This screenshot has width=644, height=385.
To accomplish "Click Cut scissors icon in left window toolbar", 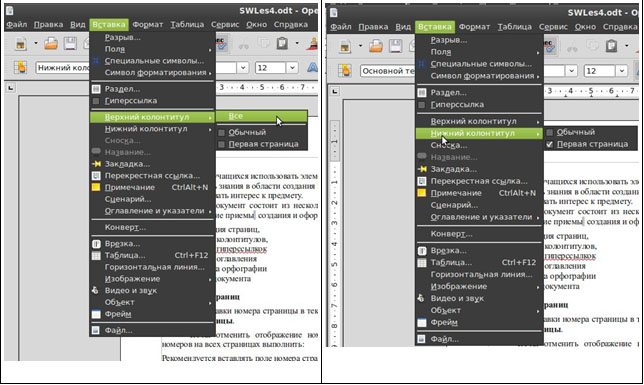I will click(244, 44).
